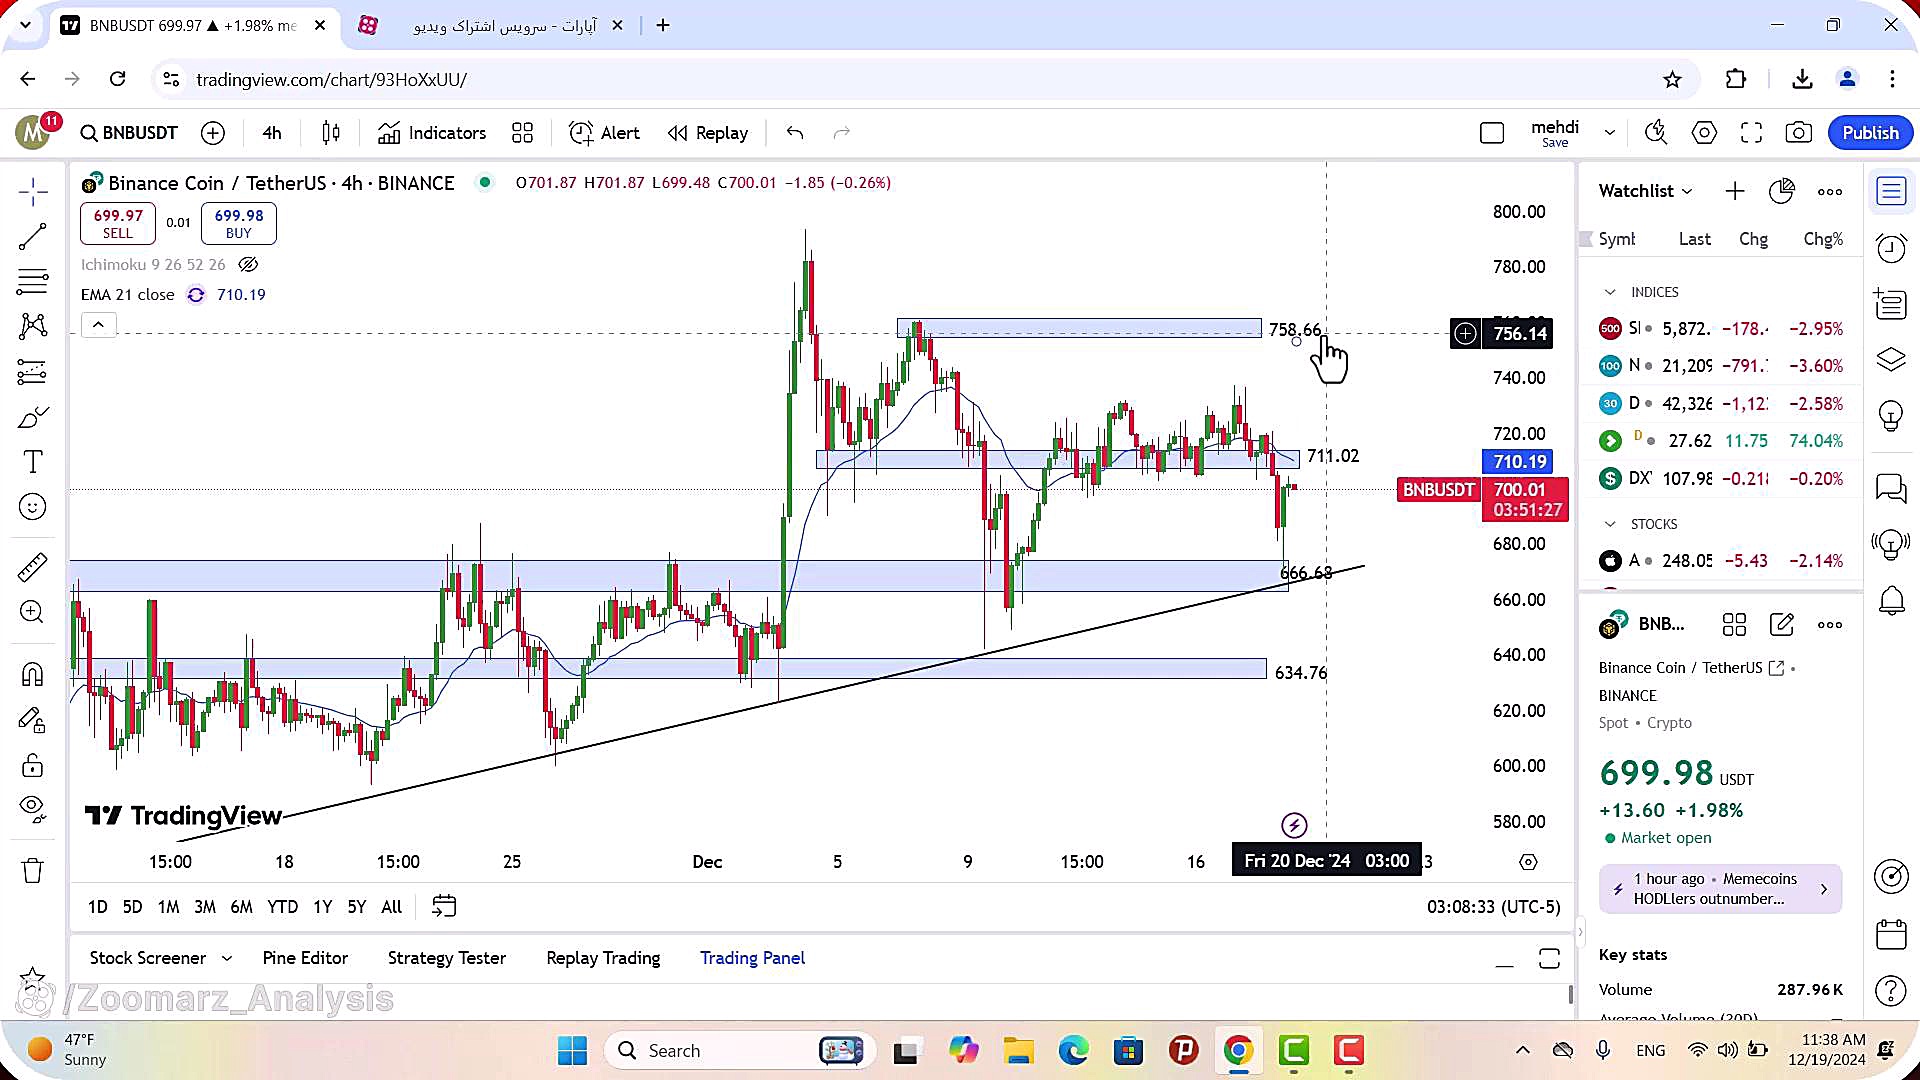1920x1080 pixels.
Task: Lock all drawing tools
Action: [32, 766]
